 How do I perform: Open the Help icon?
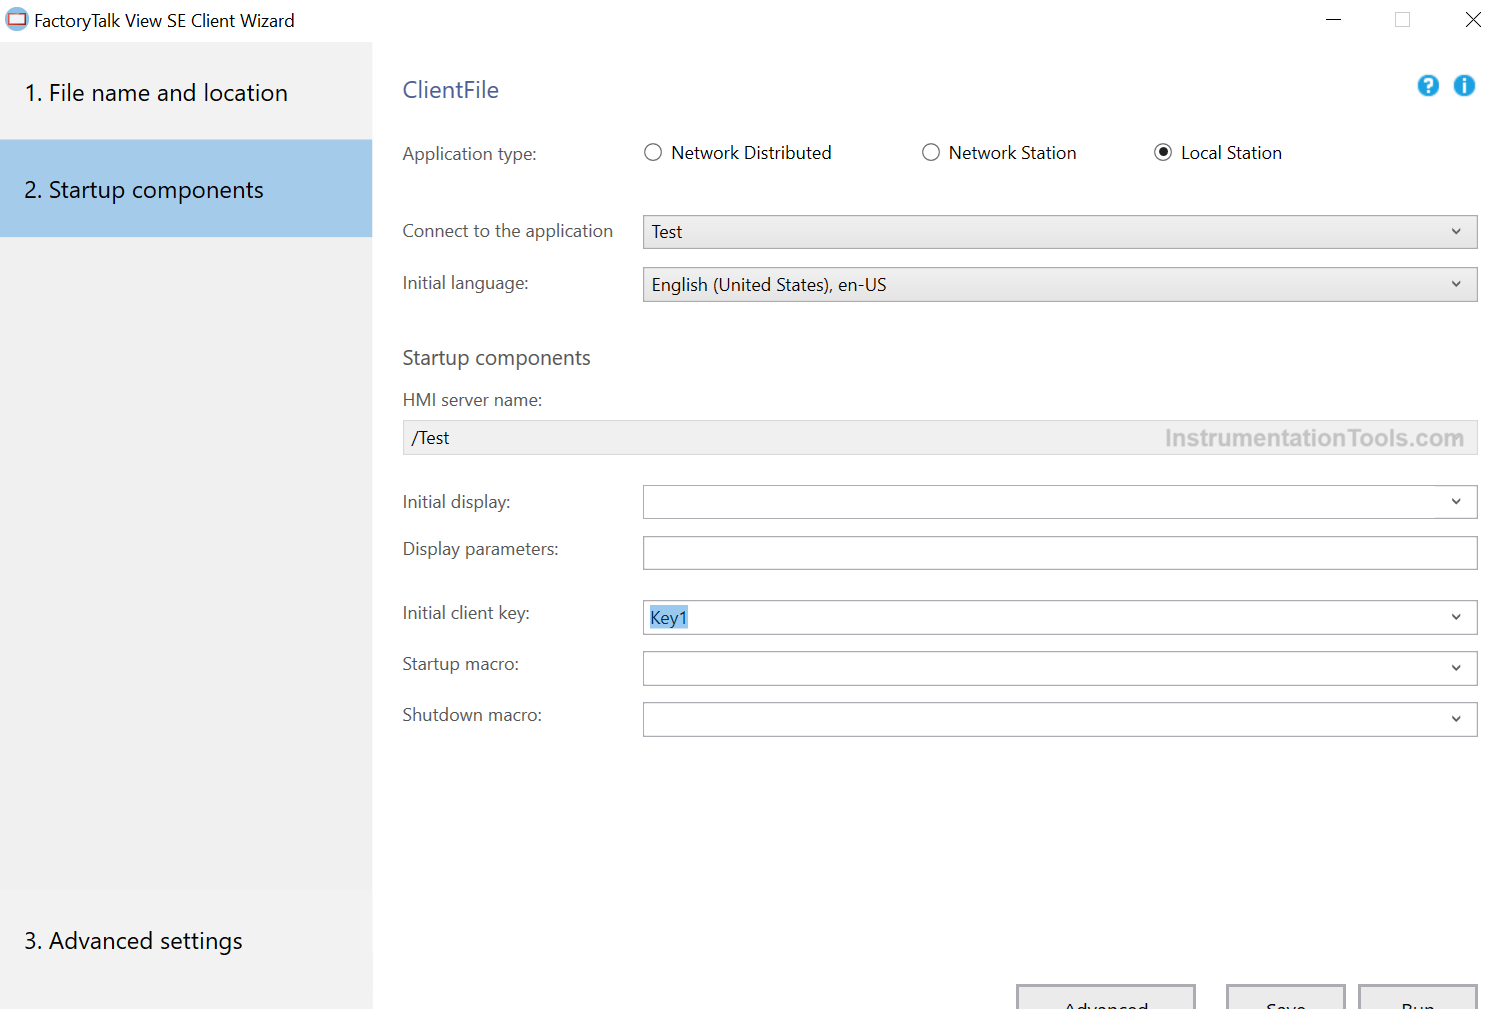point(1427,86)
